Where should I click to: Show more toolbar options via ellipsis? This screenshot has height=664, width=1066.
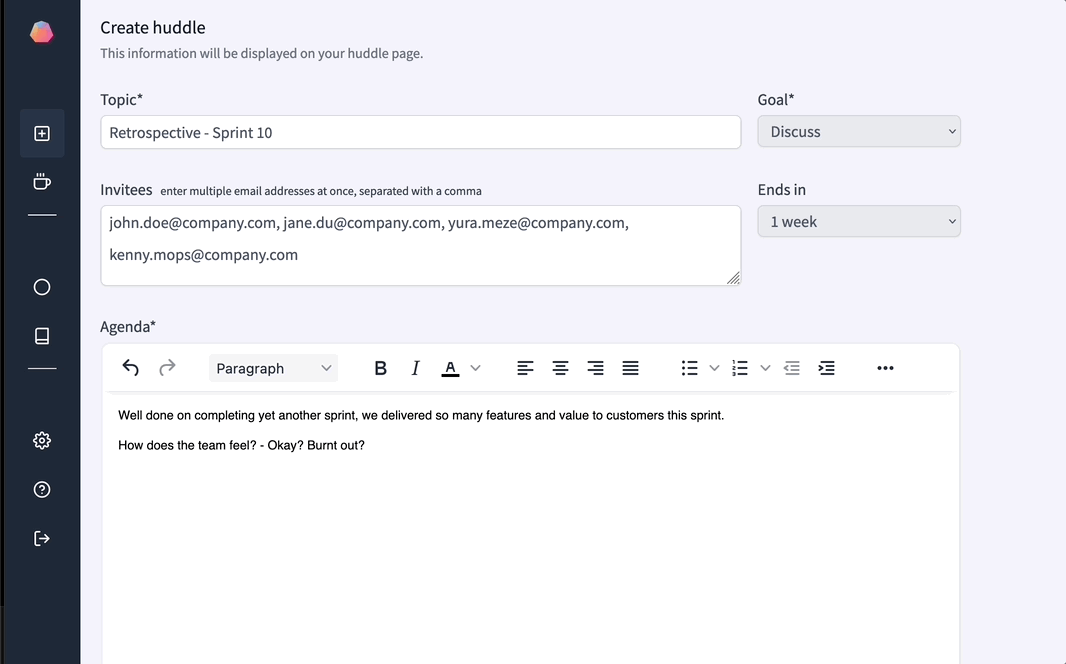coord(885,368)
